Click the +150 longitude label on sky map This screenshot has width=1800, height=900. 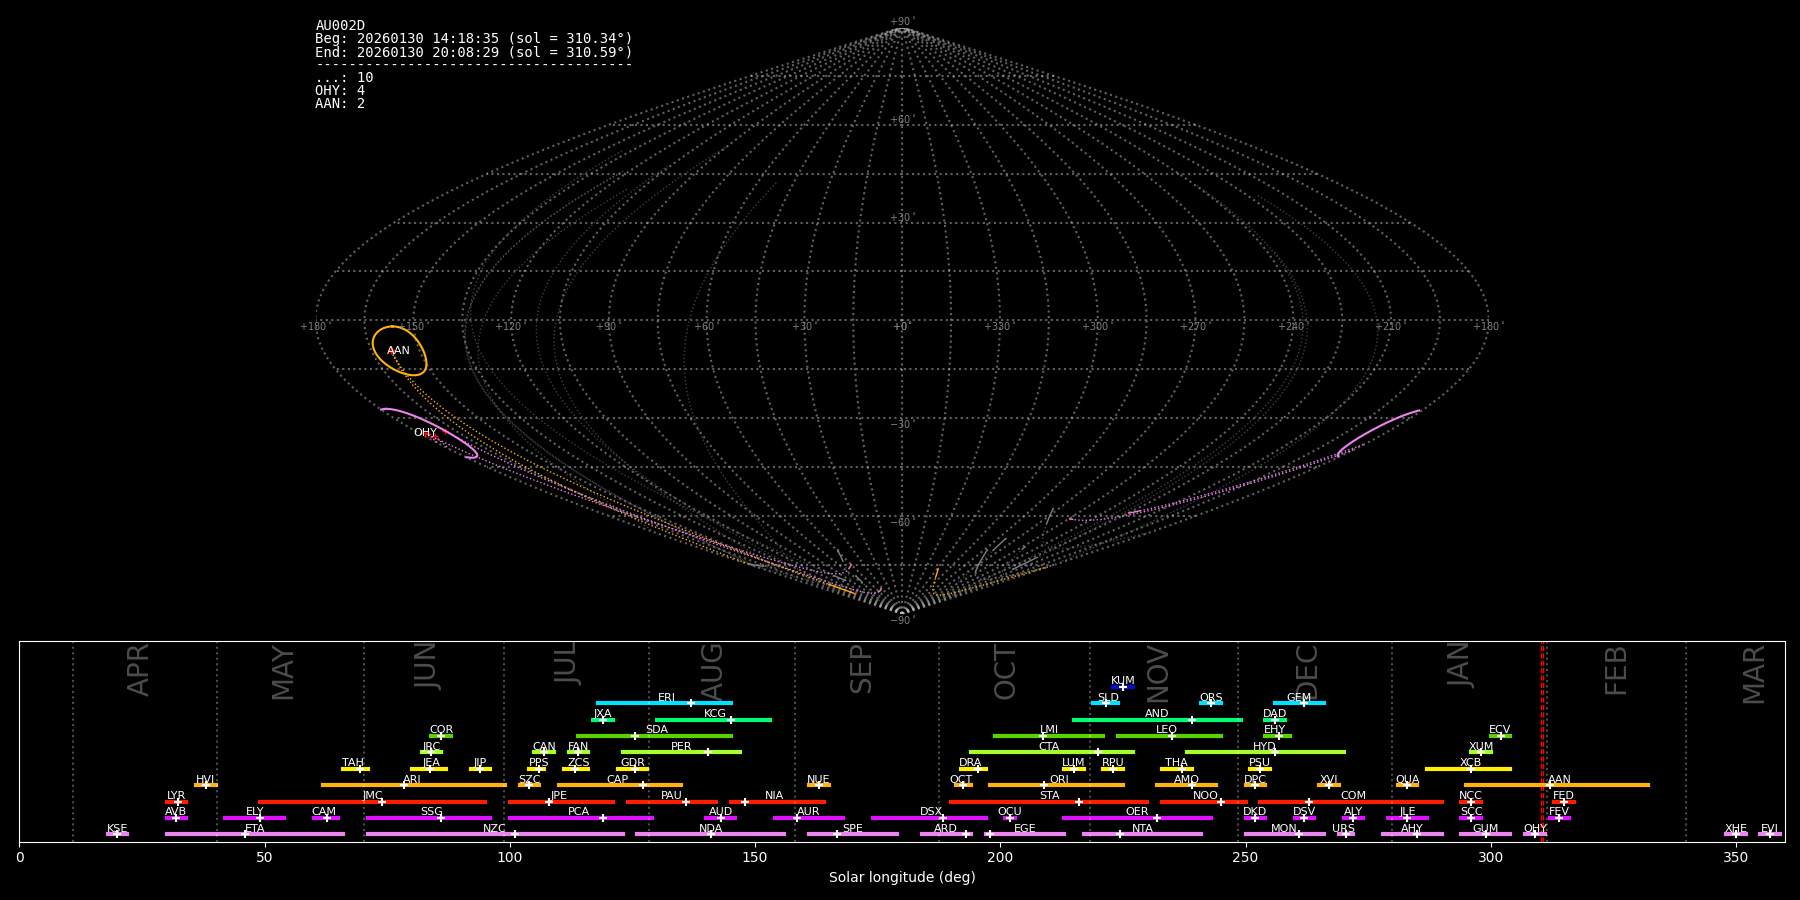pos(411,327)
